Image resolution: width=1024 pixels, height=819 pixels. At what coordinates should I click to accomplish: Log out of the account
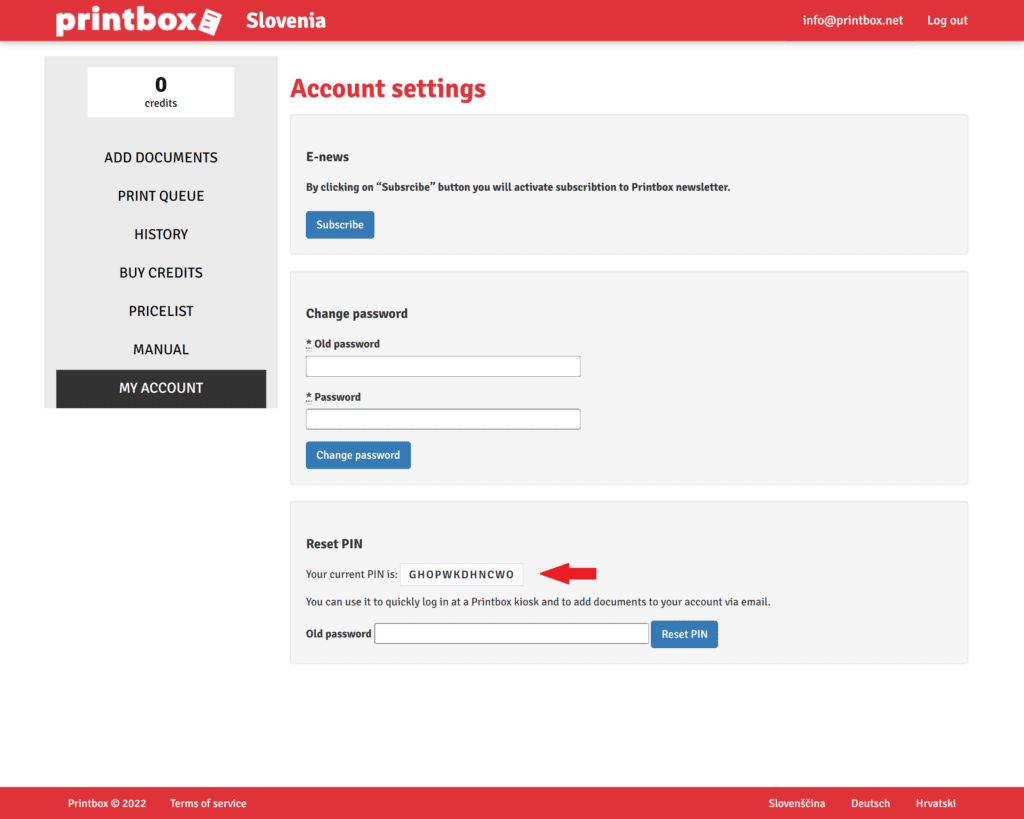[x=947, y=21]
